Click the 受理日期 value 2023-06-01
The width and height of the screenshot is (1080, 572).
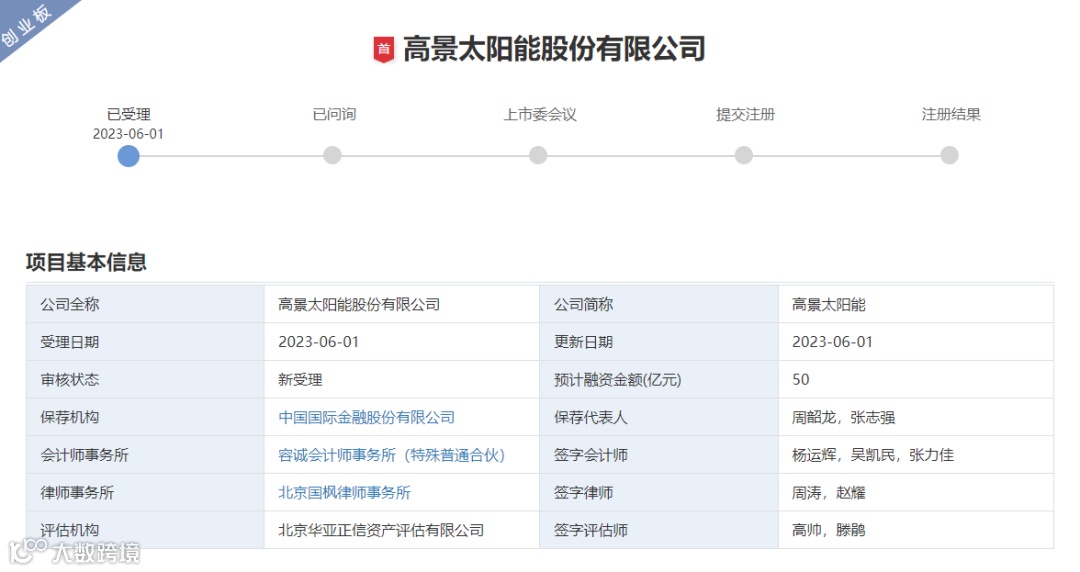tap(319, 342)
